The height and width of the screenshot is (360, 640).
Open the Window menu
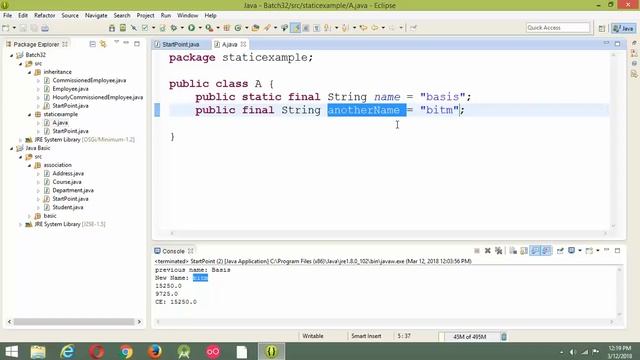[x=187, y=16]
